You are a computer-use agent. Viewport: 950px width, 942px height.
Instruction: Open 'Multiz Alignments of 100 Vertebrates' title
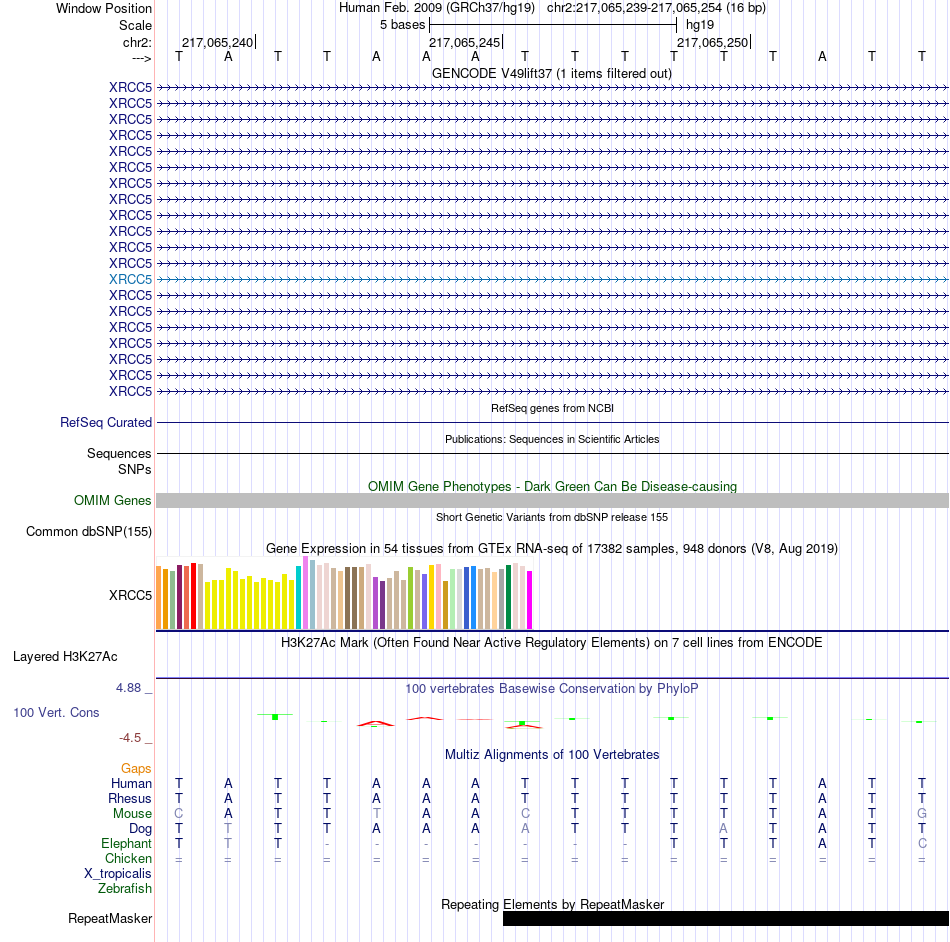(552, 755)
